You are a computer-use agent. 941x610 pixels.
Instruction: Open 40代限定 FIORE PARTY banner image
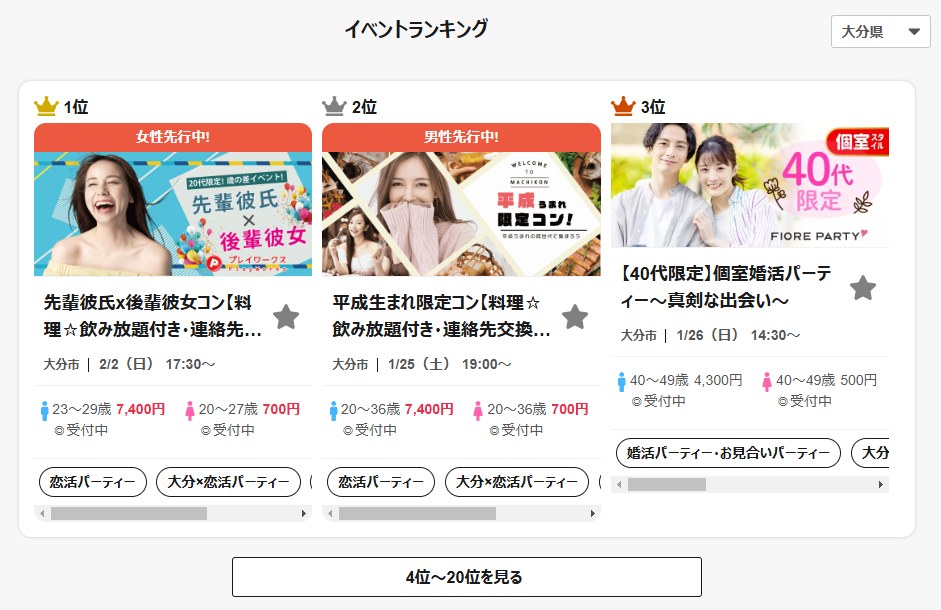click(750, 185)
